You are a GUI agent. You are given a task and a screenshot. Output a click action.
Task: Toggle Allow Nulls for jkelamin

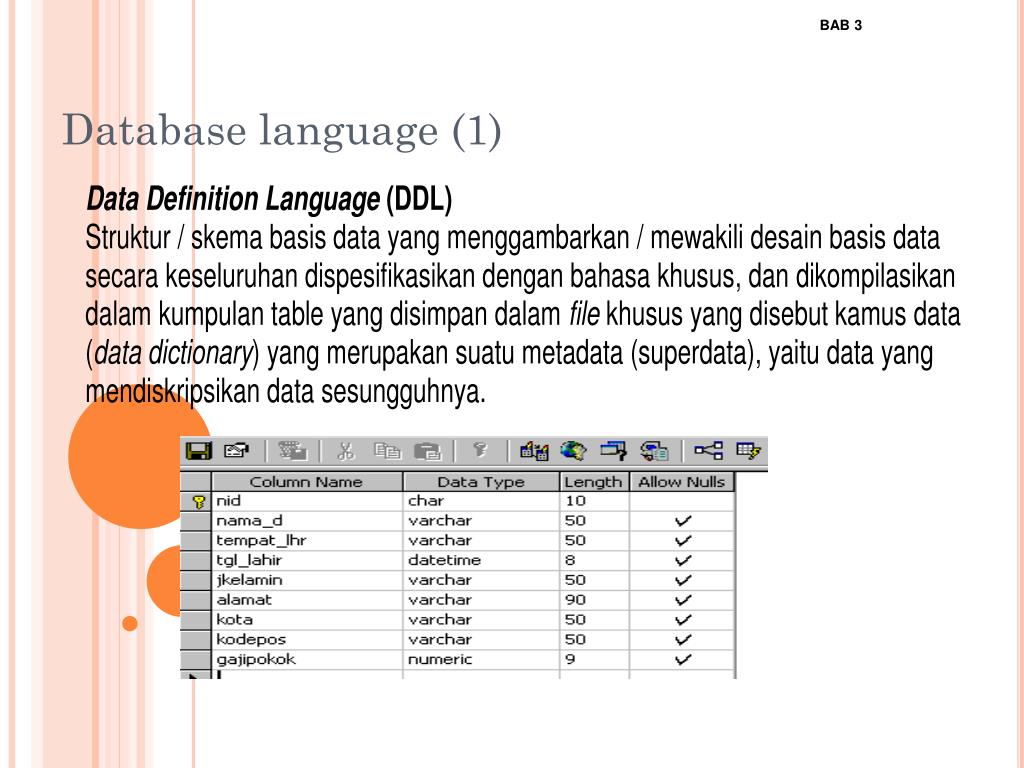(x=682, y=580)
